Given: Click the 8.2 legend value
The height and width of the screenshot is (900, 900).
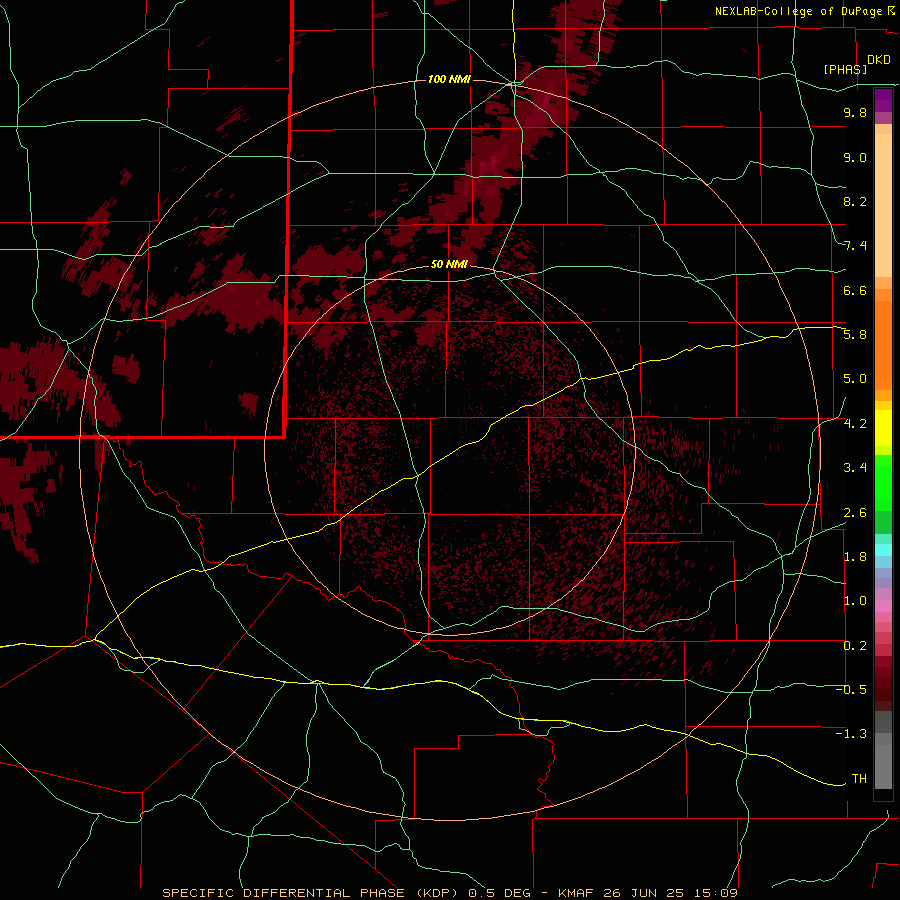Looking at the screenshot, I should (x=855, y=201).
